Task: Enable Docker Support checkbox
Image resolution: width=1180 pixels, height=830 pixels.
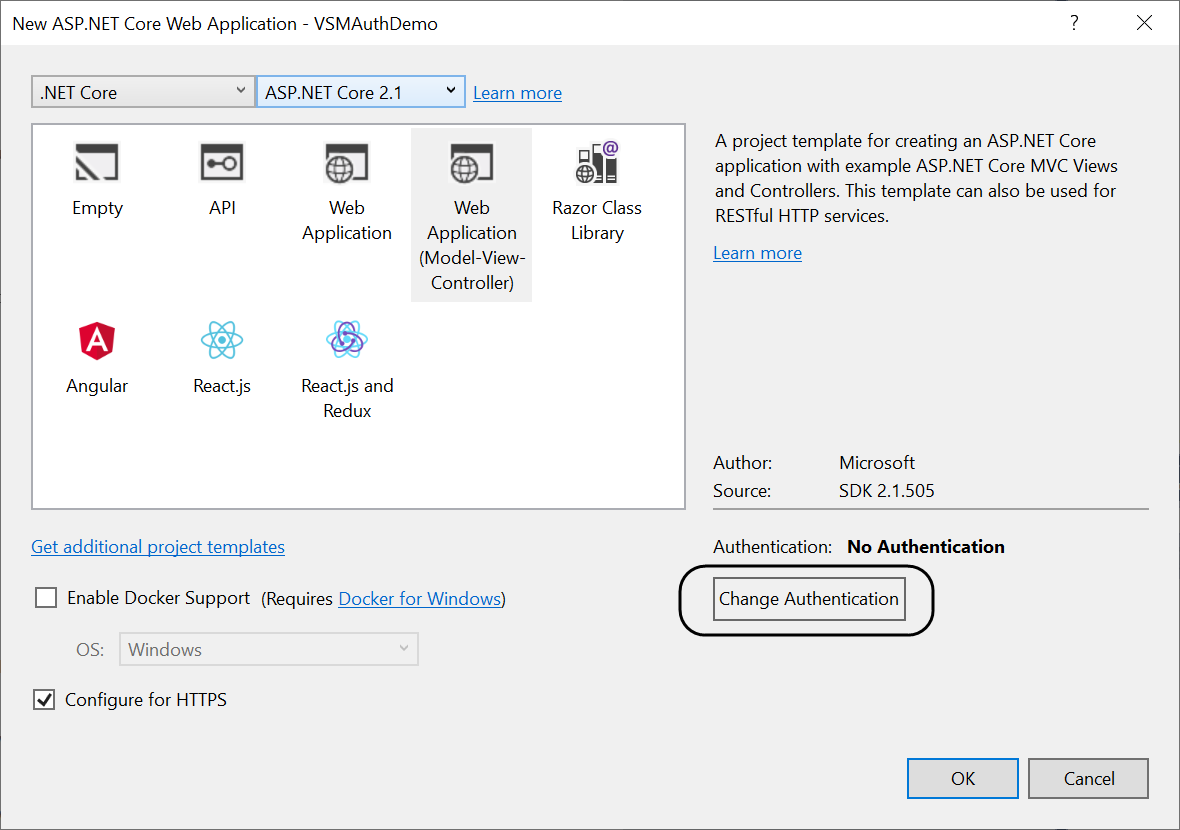Action: point(46,598)
